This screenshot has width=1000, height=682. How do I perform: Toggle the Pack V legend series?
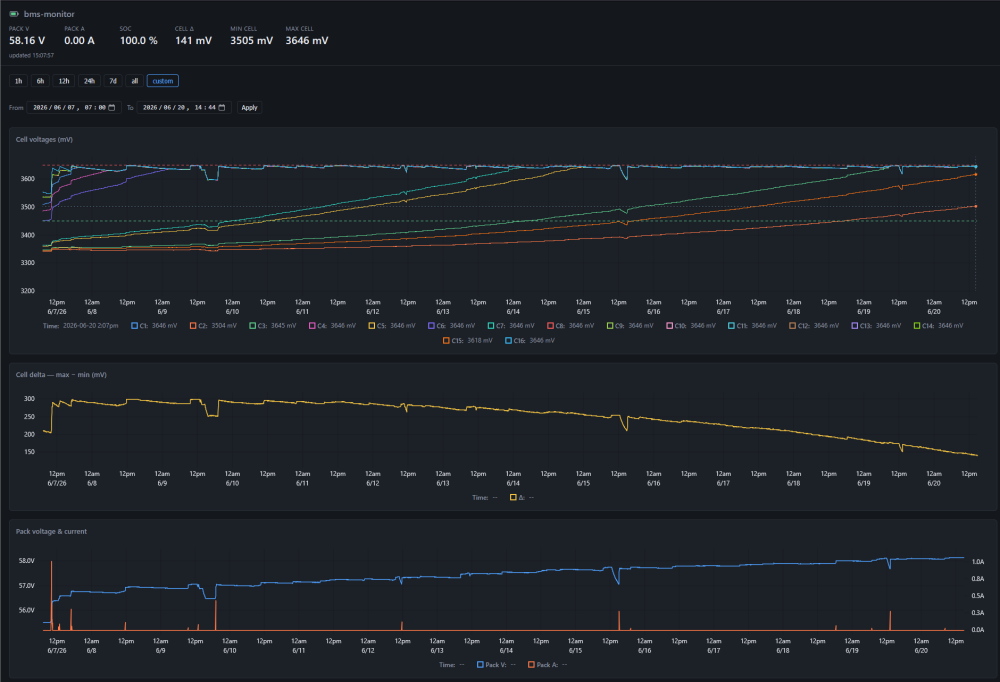(x=496, y=665)
